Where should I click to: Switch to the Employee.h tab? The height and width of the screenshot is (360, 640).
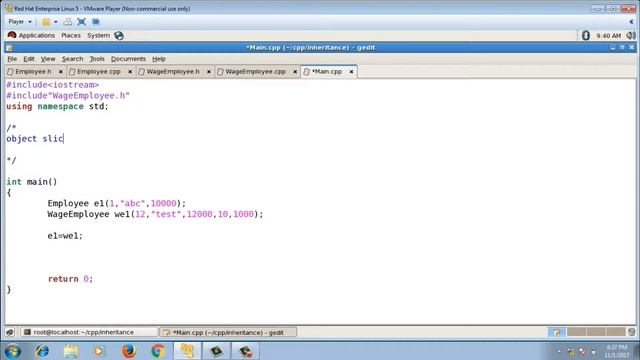click(x=33, y=71)
